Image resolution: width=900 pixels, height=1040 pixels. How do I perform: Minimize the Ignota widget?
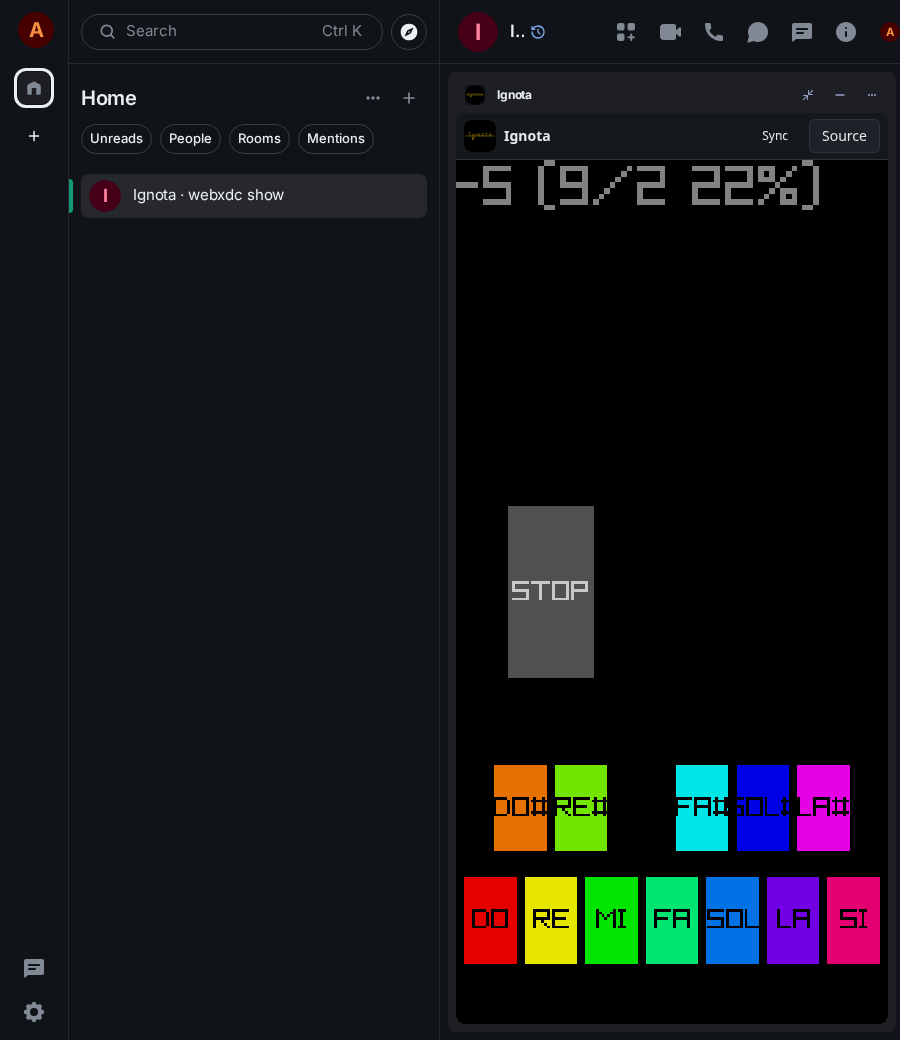(840, 95)
